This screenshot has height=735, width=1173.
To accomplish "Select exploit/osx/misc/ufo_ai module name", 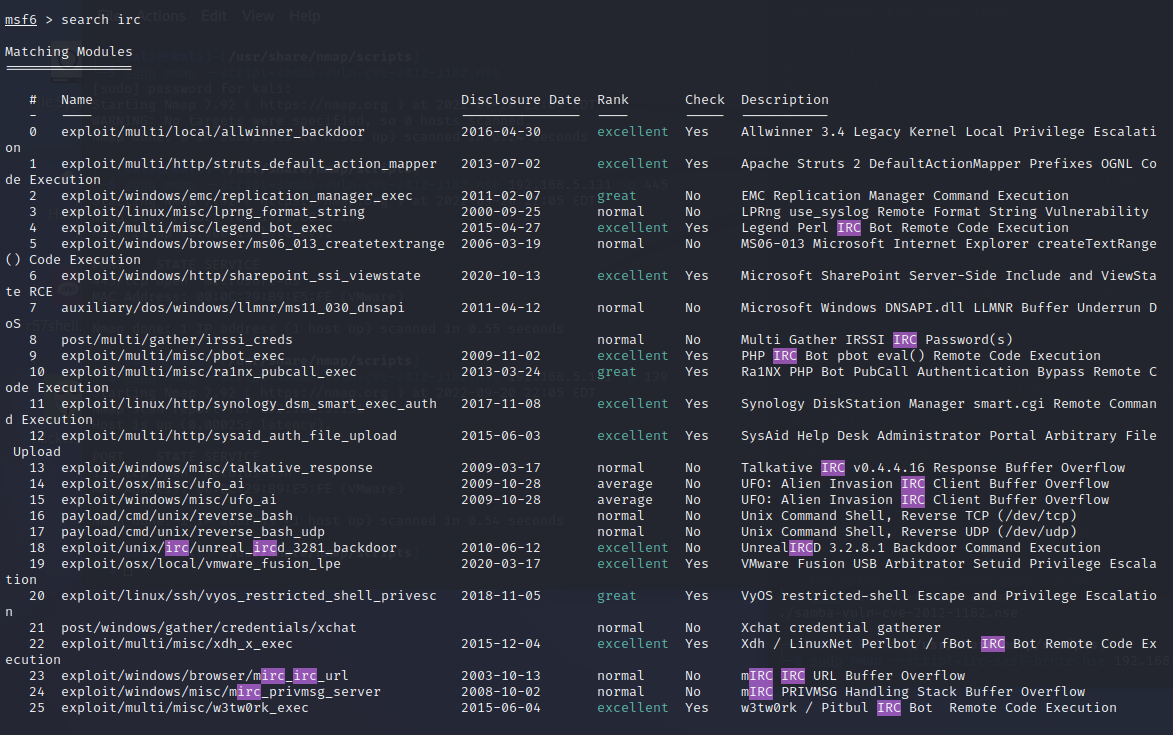I will click(x=153, y=484).
